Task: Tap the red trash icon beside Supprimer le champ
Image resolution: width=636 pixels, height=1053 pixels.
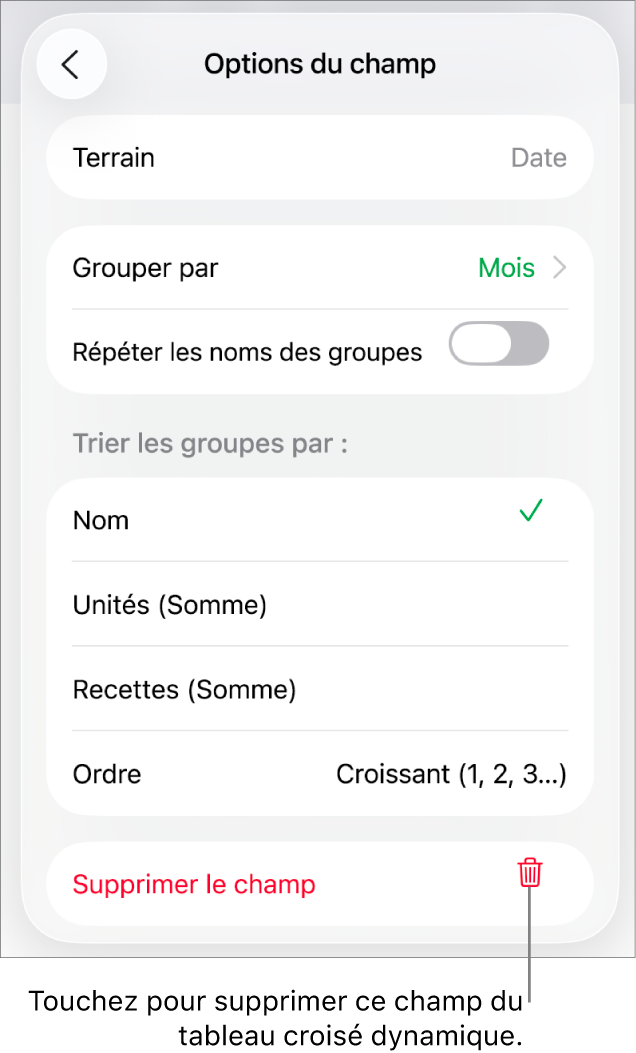Action: [x=528, y=873]
